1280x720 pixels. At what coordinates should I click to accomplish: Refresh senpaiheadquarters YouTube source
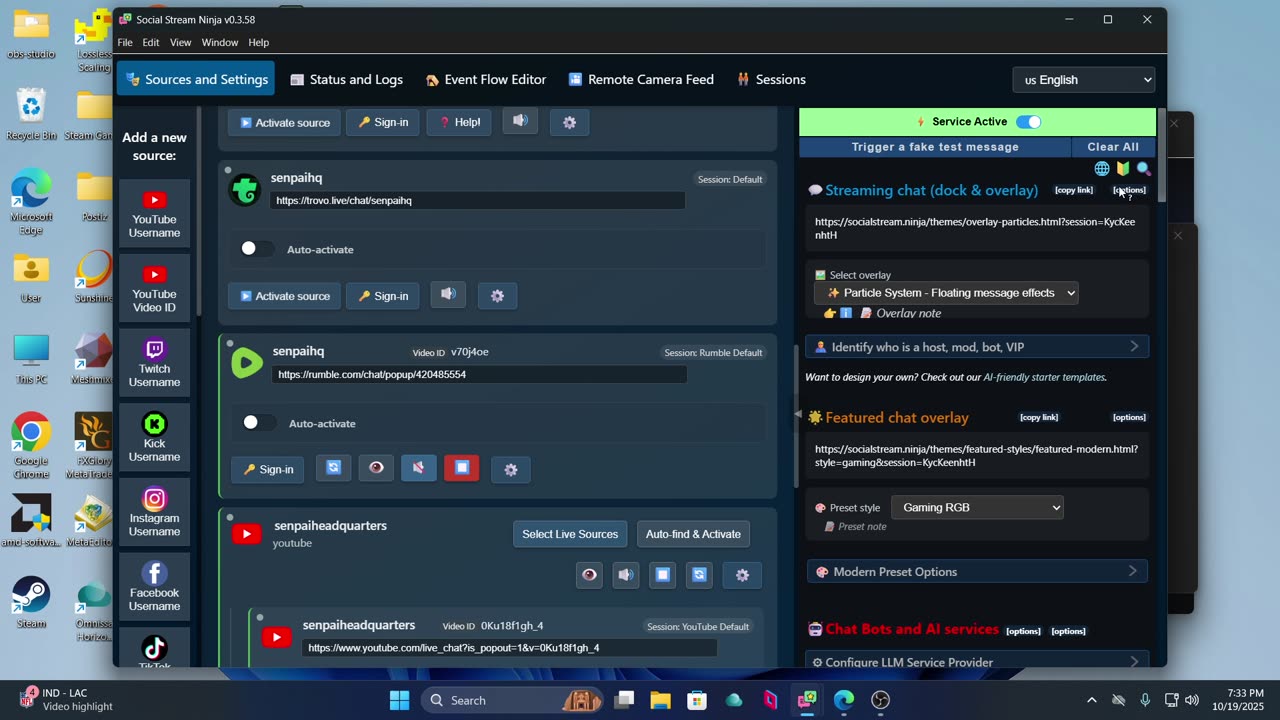[x=699, y=575]
